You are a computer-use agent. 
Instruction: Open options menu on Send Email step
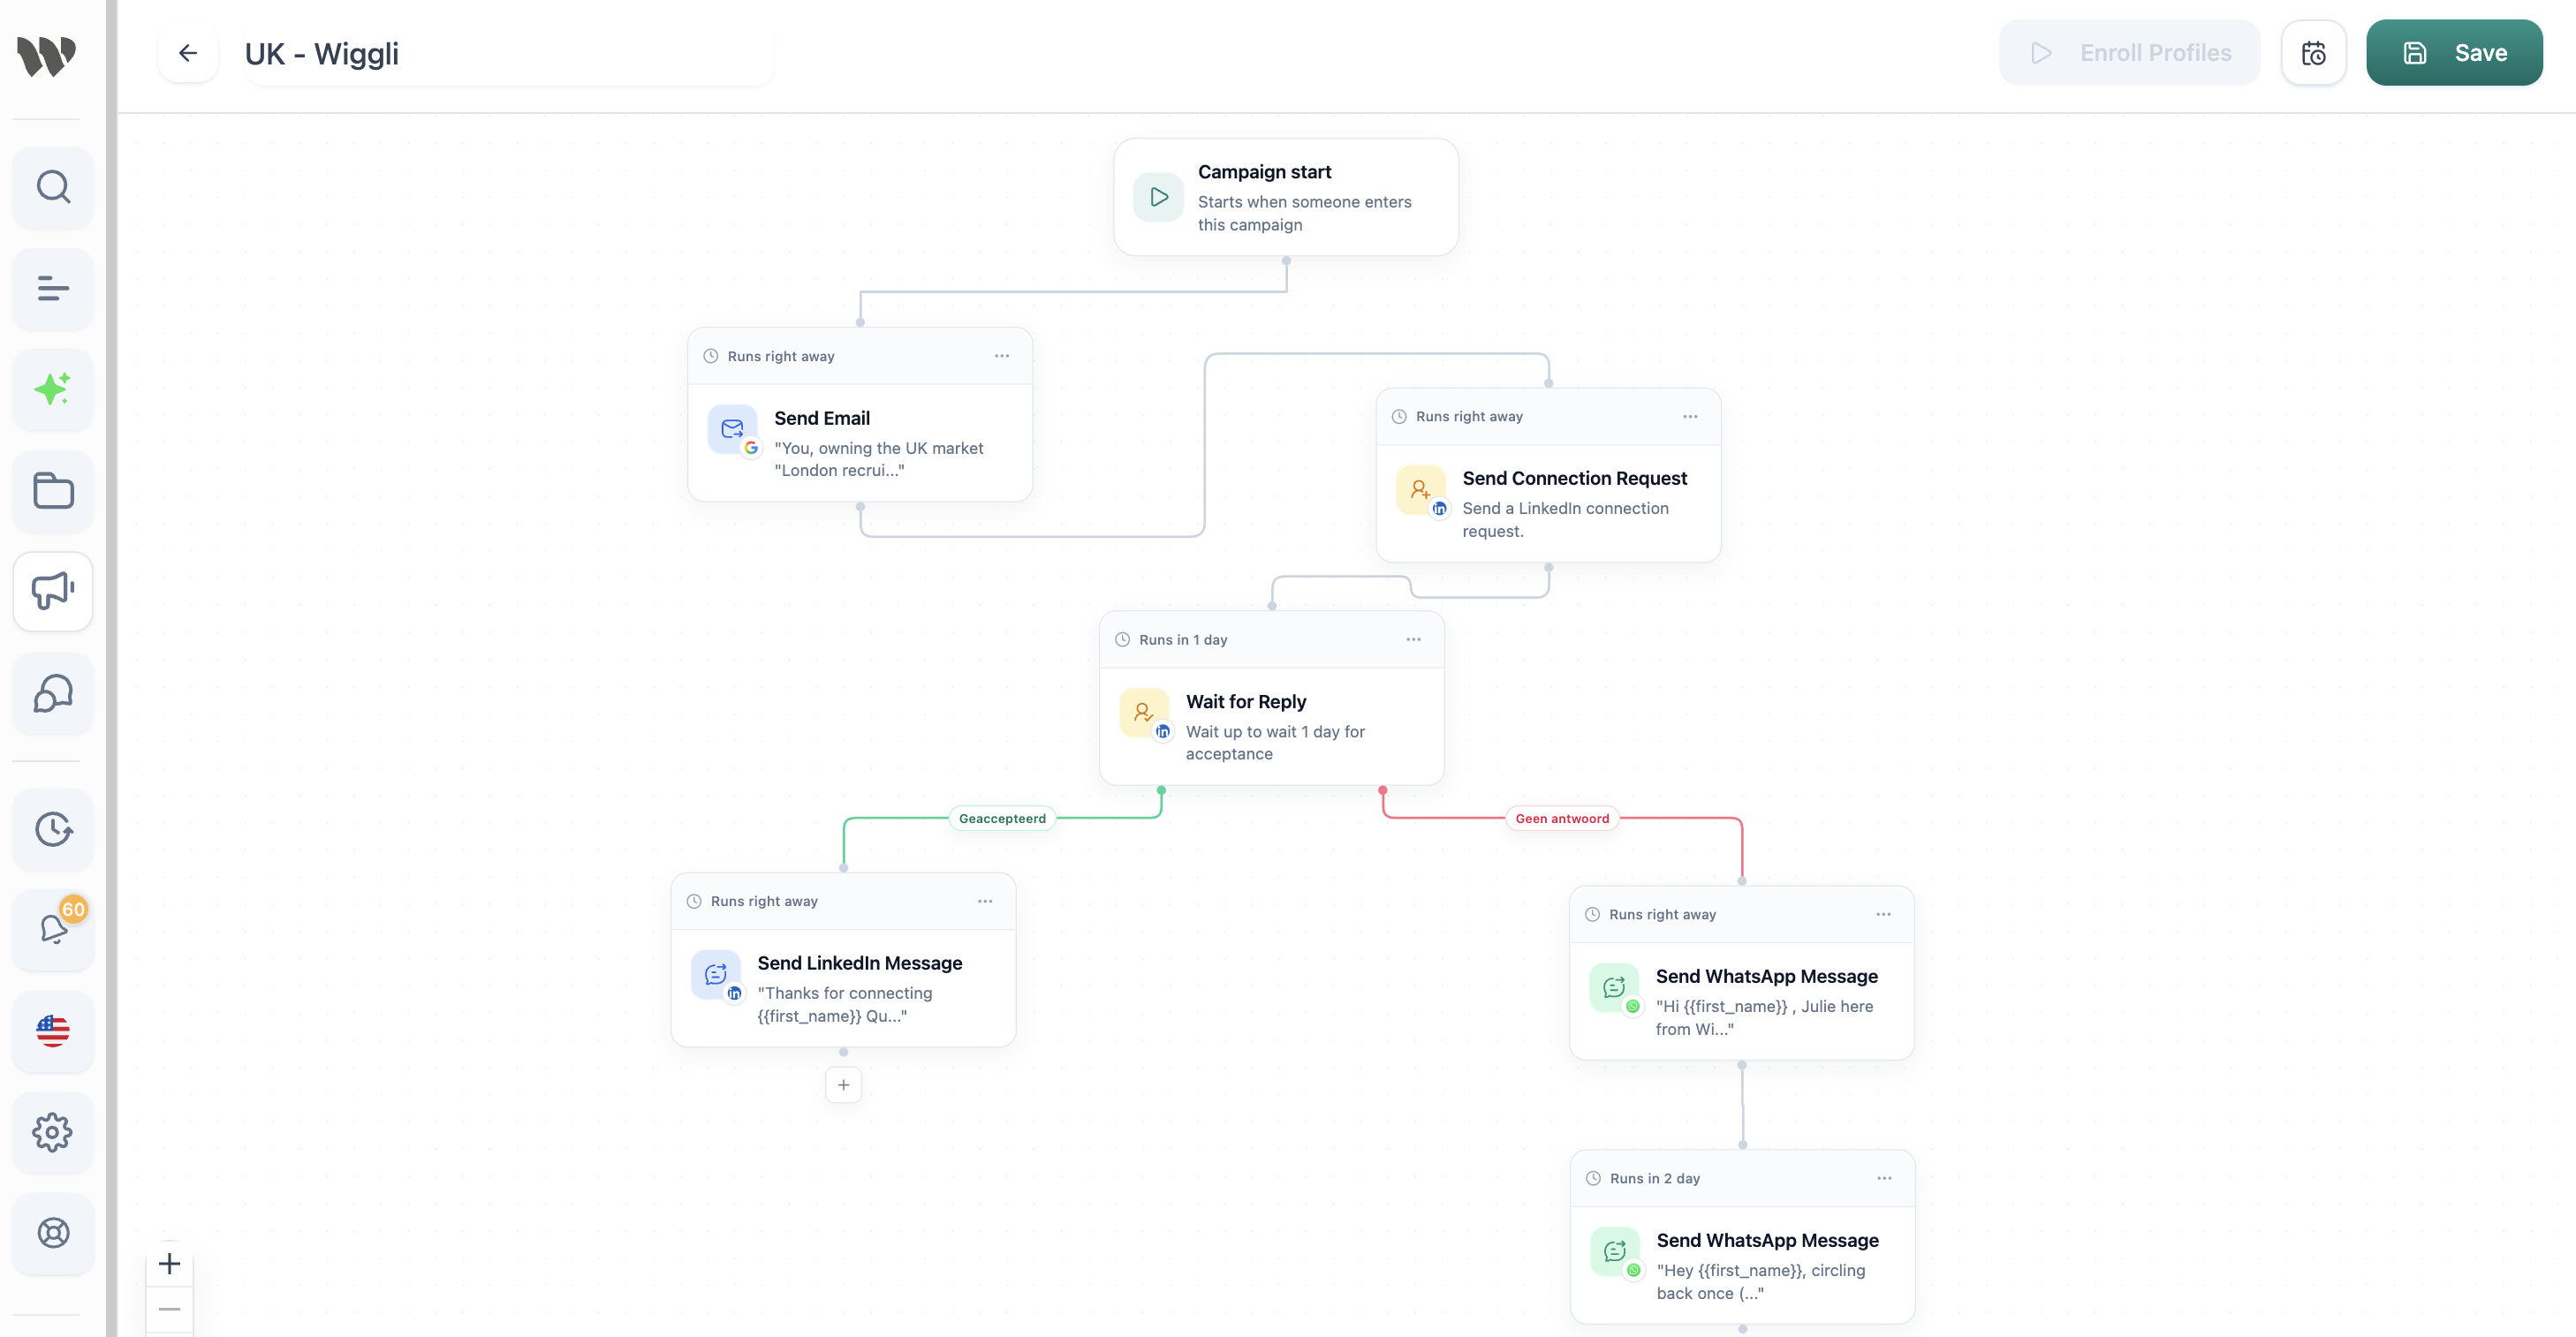1002,356
